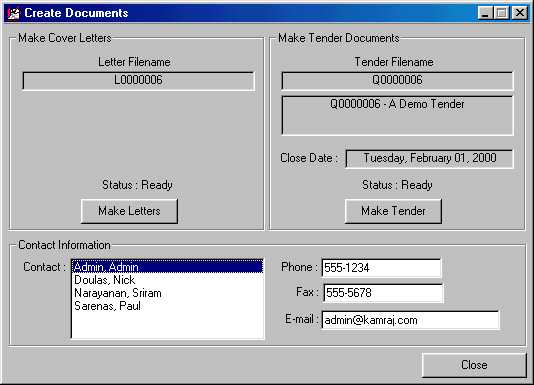The width and height of the screenshot is (534, 385).
Task: Maximize the Create Documents window
Action: (501, 13)
